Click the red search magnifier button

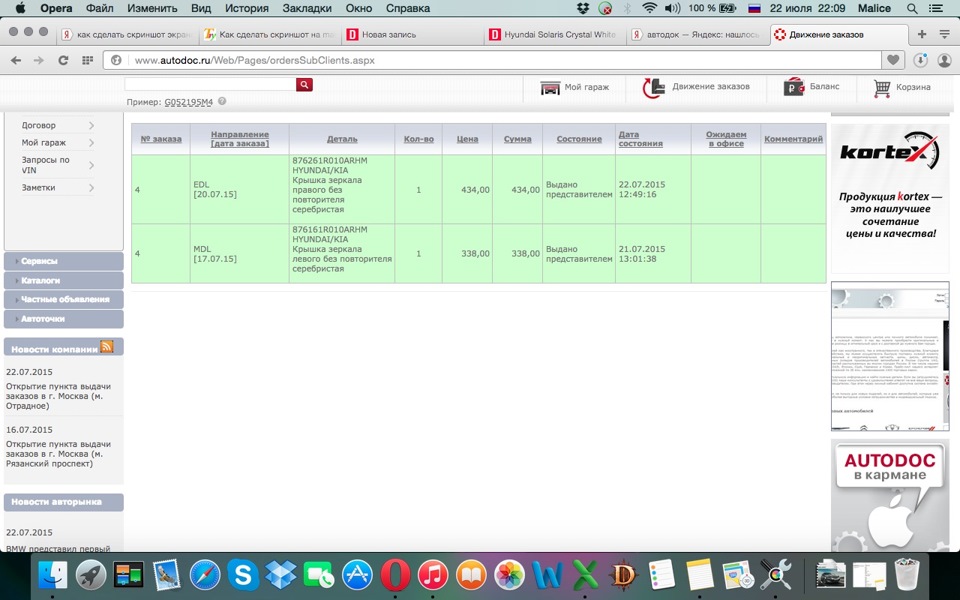tap(304, 84)
